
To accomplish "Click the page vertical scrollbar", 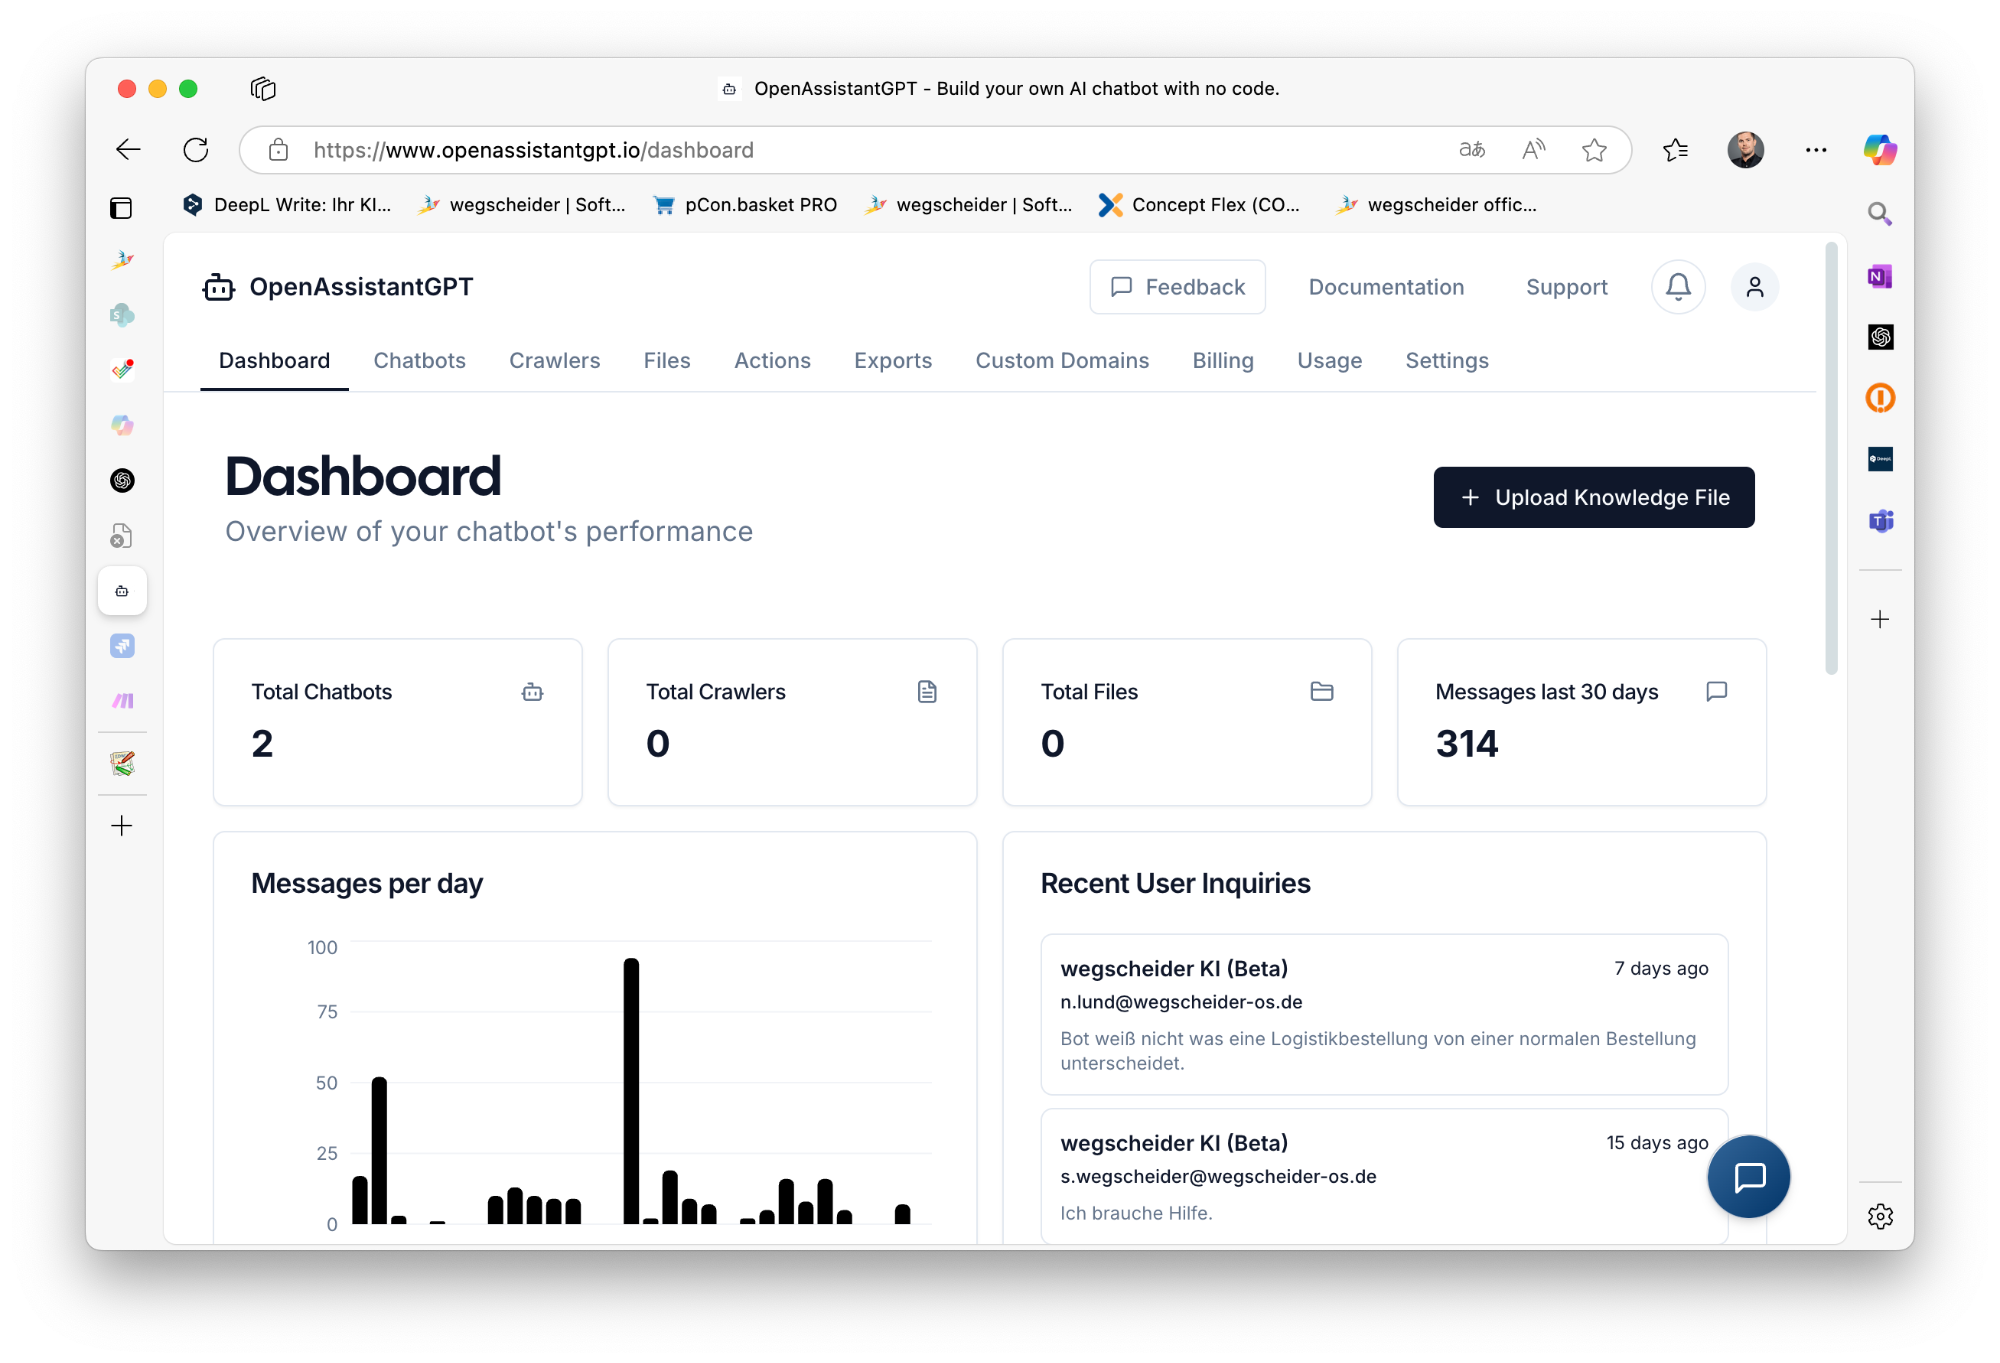I will 1831,459.
